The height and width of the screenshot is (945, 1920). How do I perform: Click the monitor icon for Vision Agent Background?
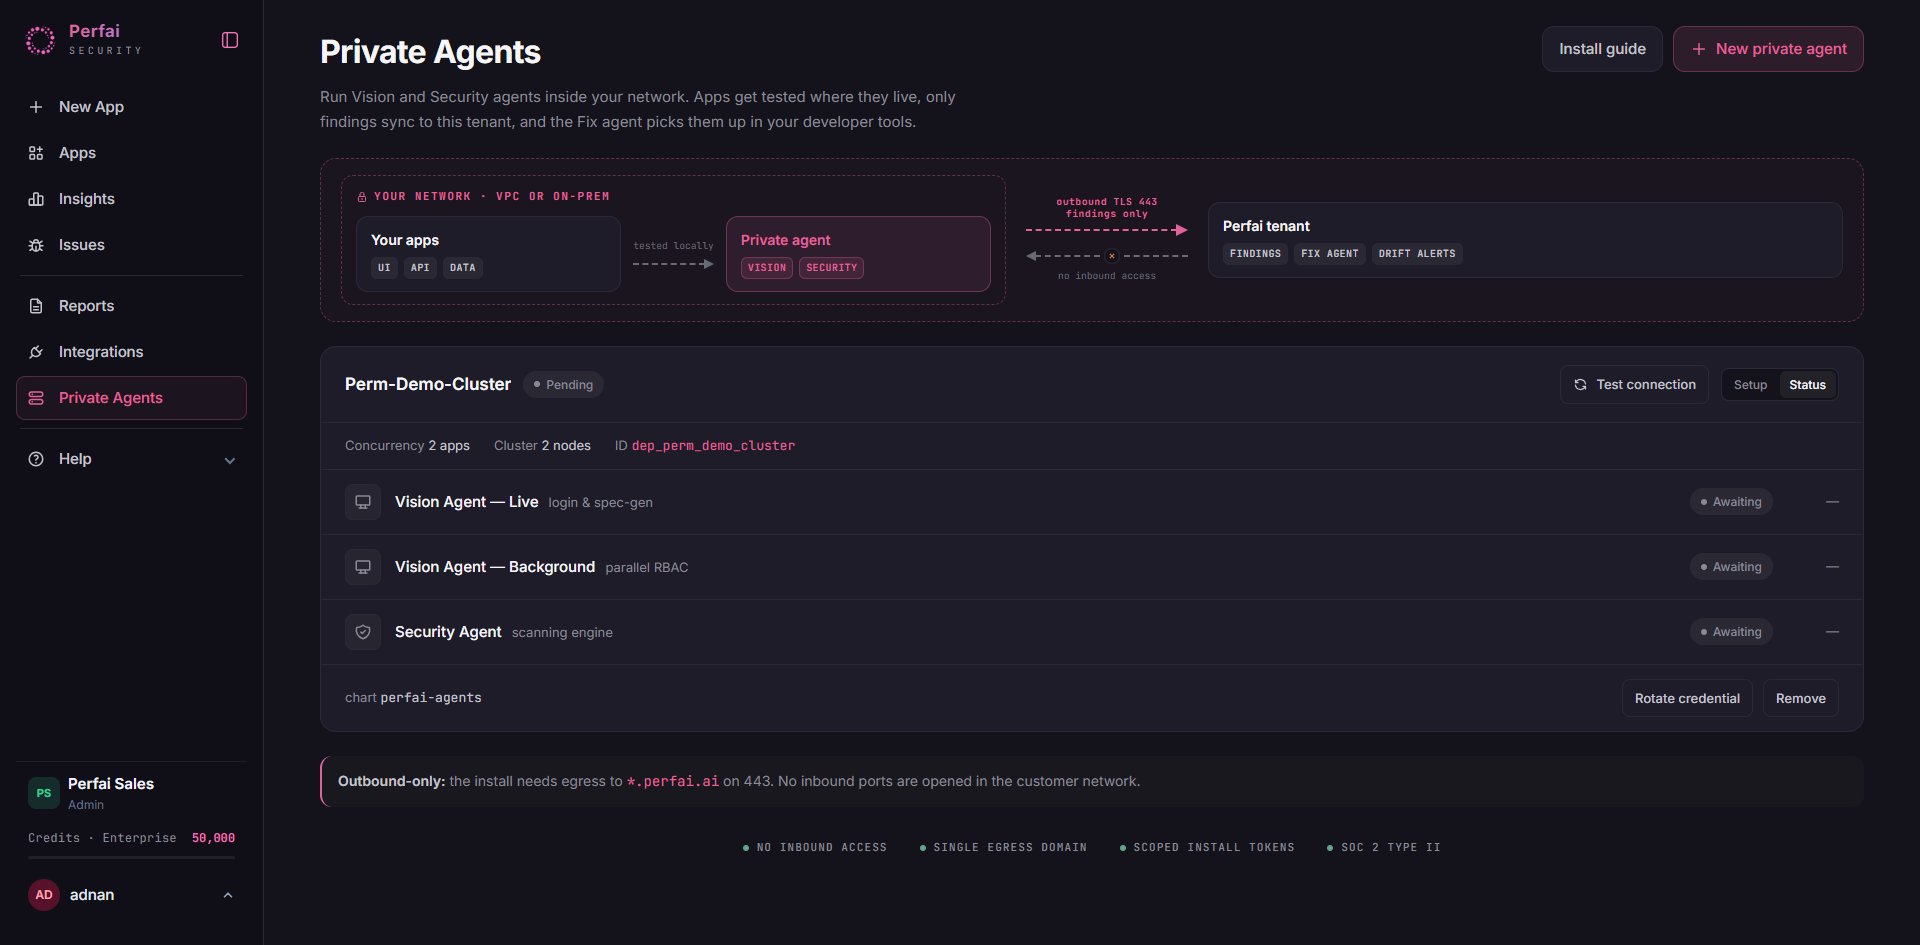(363, 567)
